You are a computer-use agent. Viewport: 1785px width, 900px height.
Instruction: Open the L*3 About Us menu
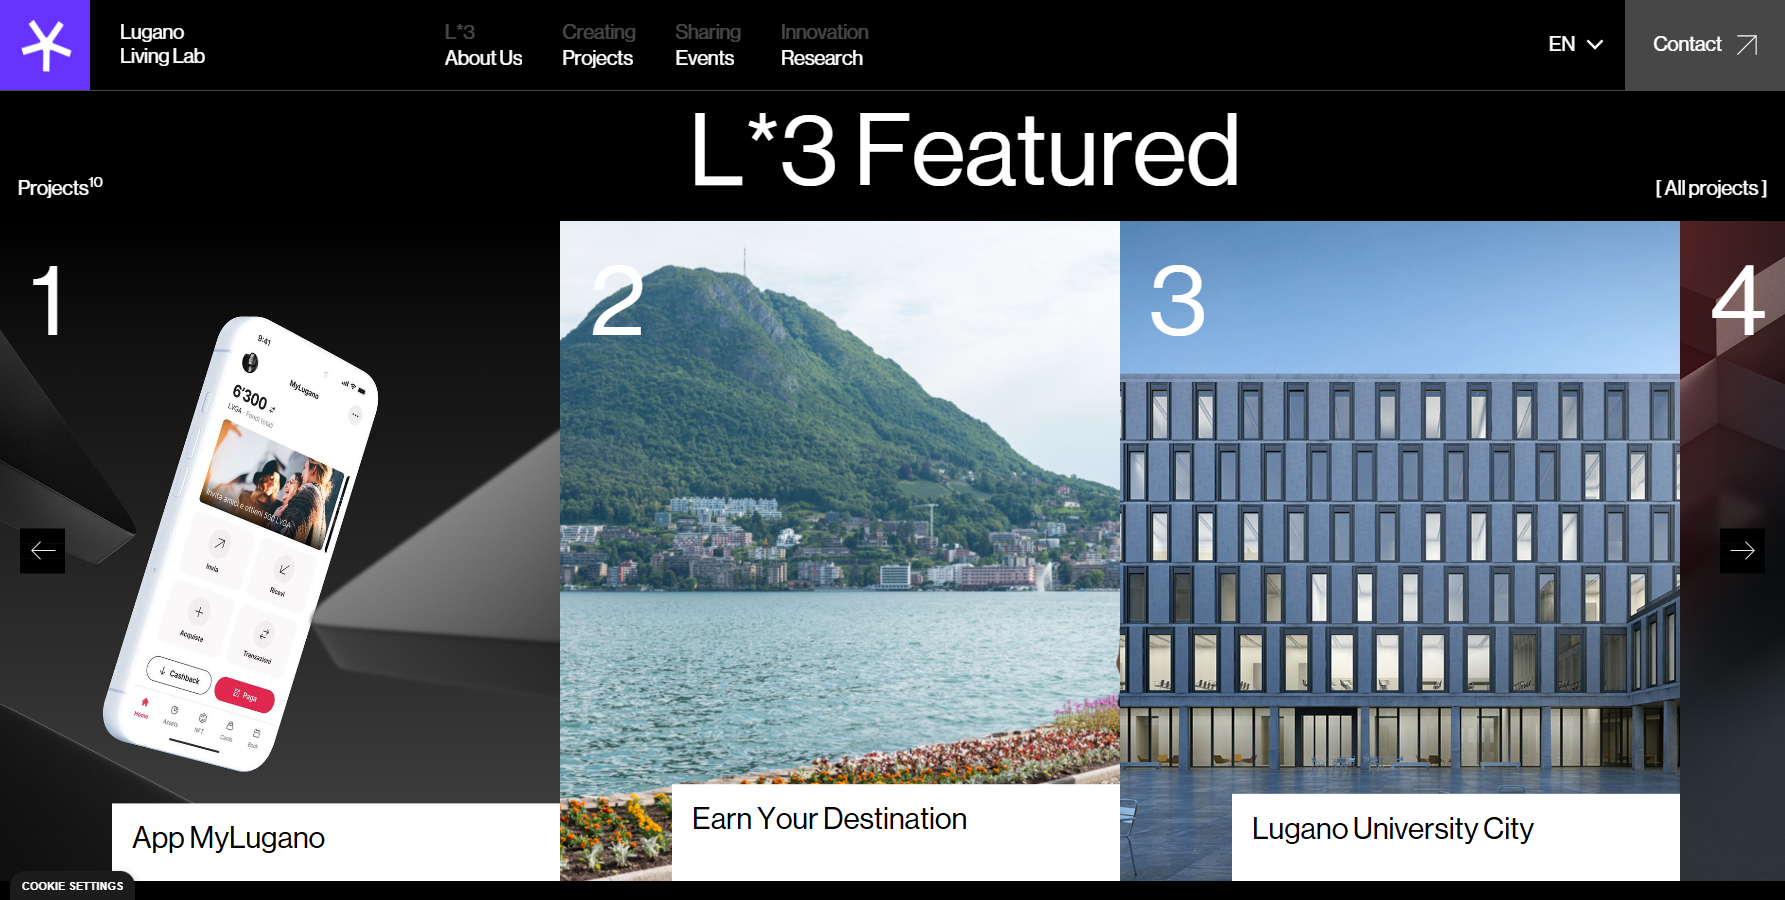(483, 45)
